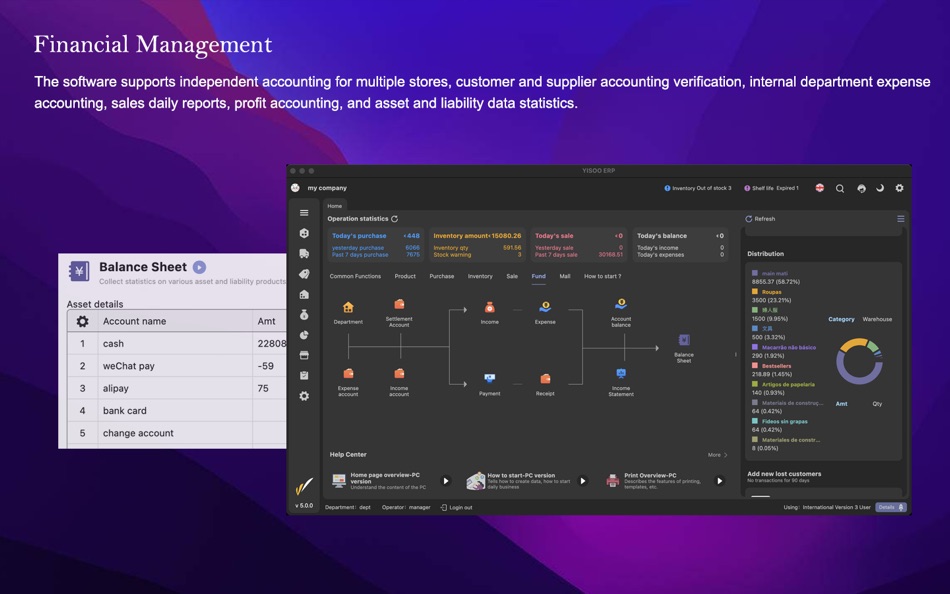Viewport: 950px width, 594px height.
Task: Open the Expense icon in flowchart
Action: point(545,307)
